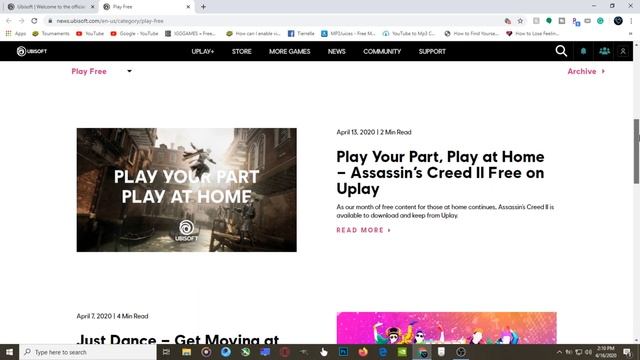Click the browser address bar URL
The image size is (640, 360).
pyautogui.click(x=110, y=21)
